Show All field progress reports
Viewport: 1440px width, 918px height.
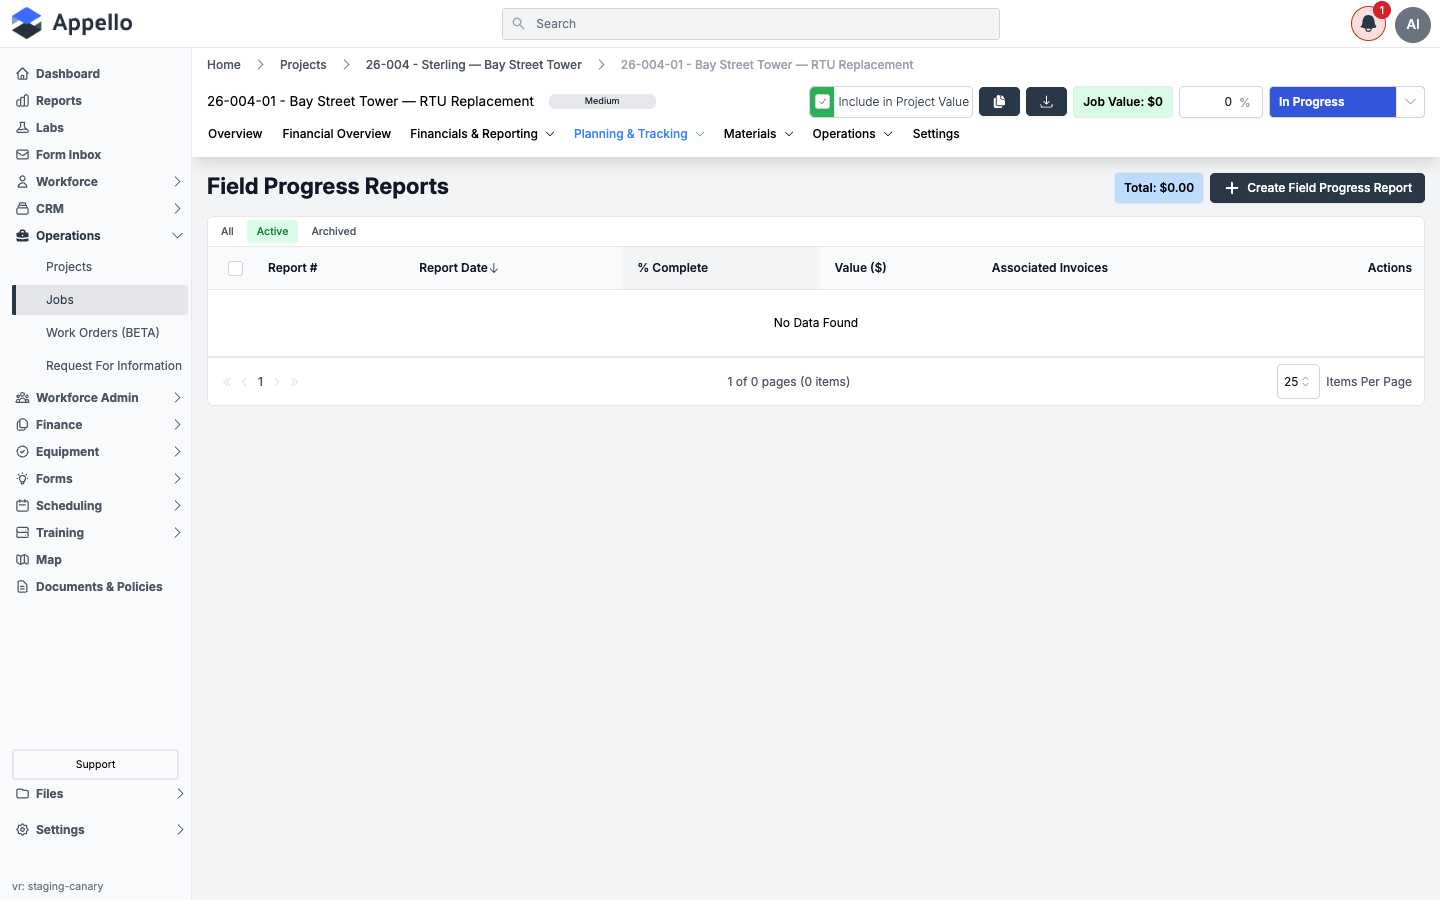(227, 232)
